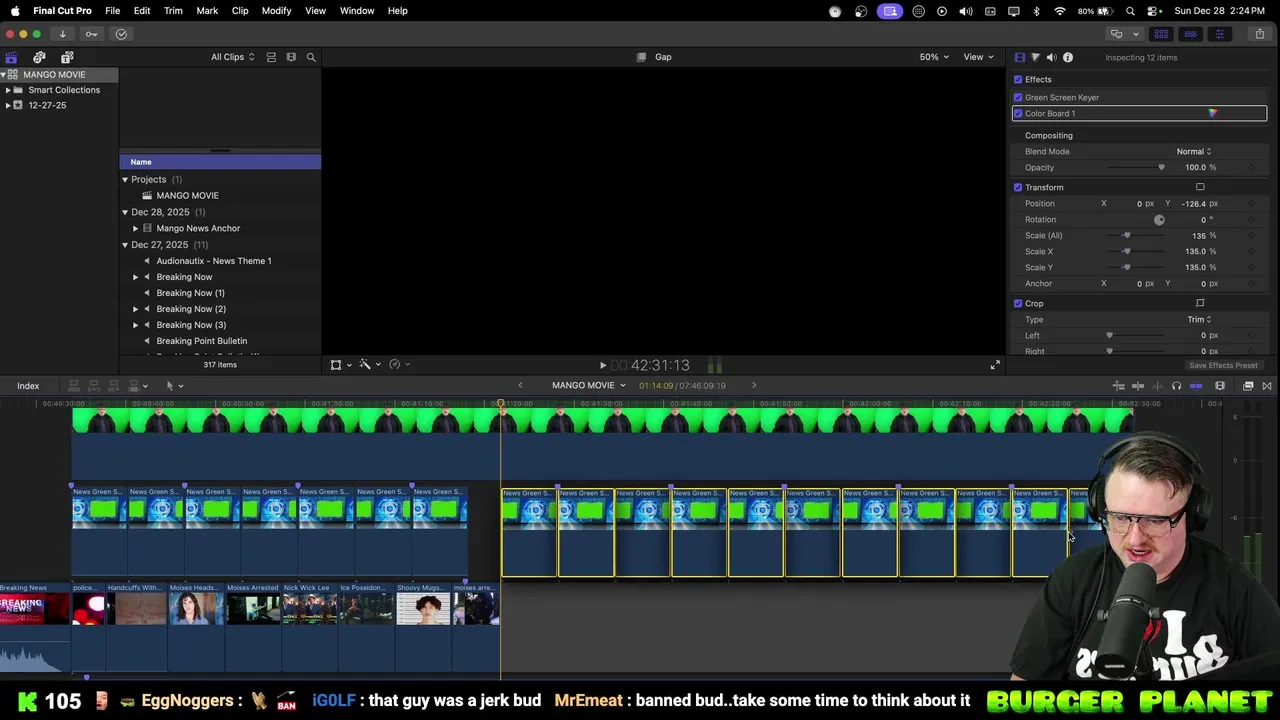Open Photos and Audio sidebar icon
Viewport: 1280px width, 720px height.
[39, 57]
